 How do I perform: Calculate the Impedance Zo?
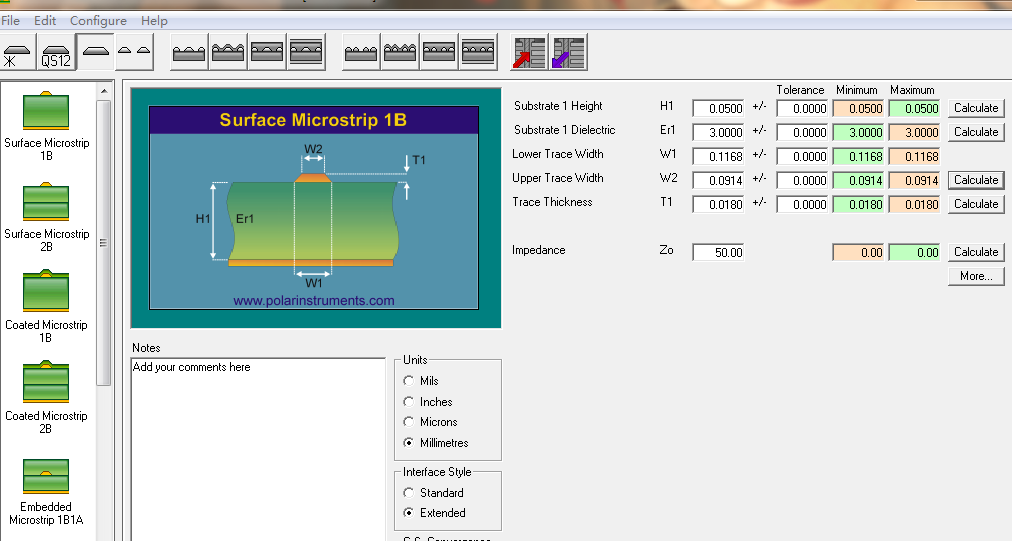(976, 252)
